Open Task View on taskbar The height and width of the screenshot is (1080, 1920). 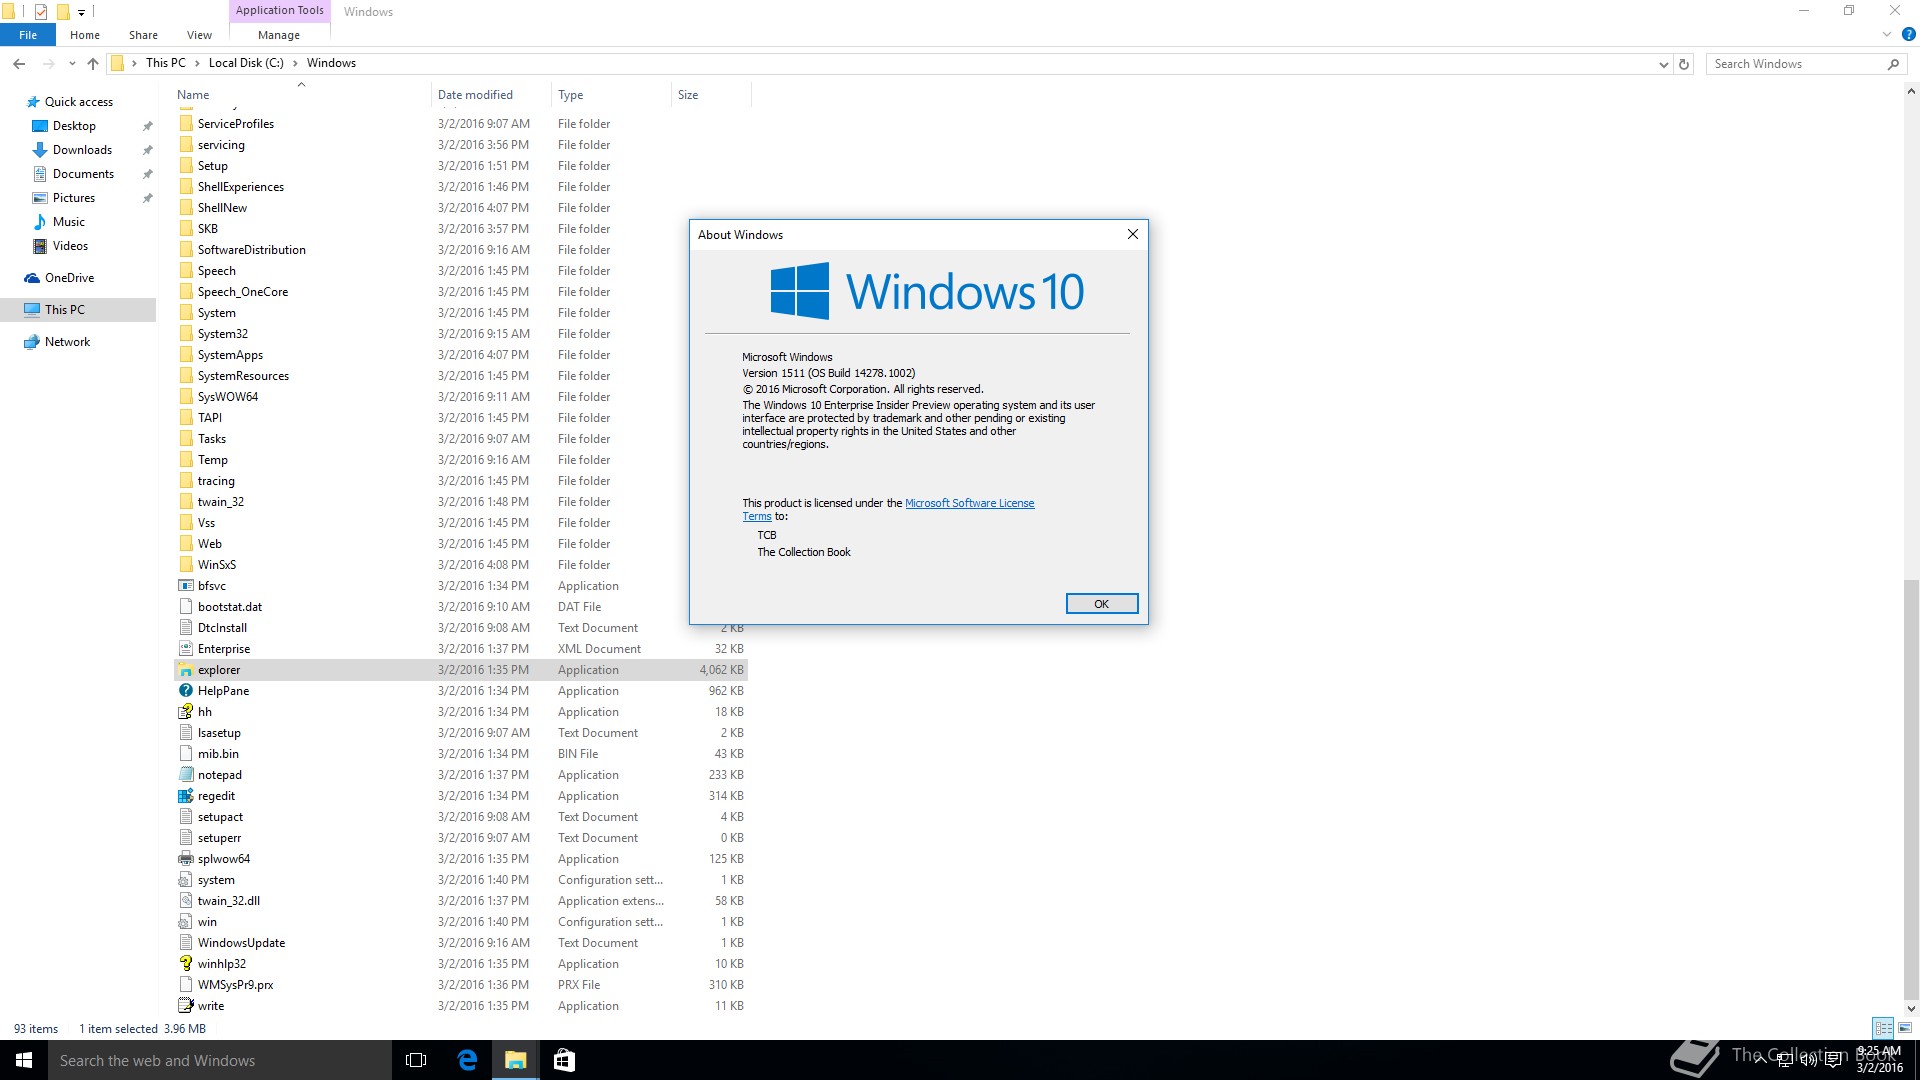coord(416,1060)
